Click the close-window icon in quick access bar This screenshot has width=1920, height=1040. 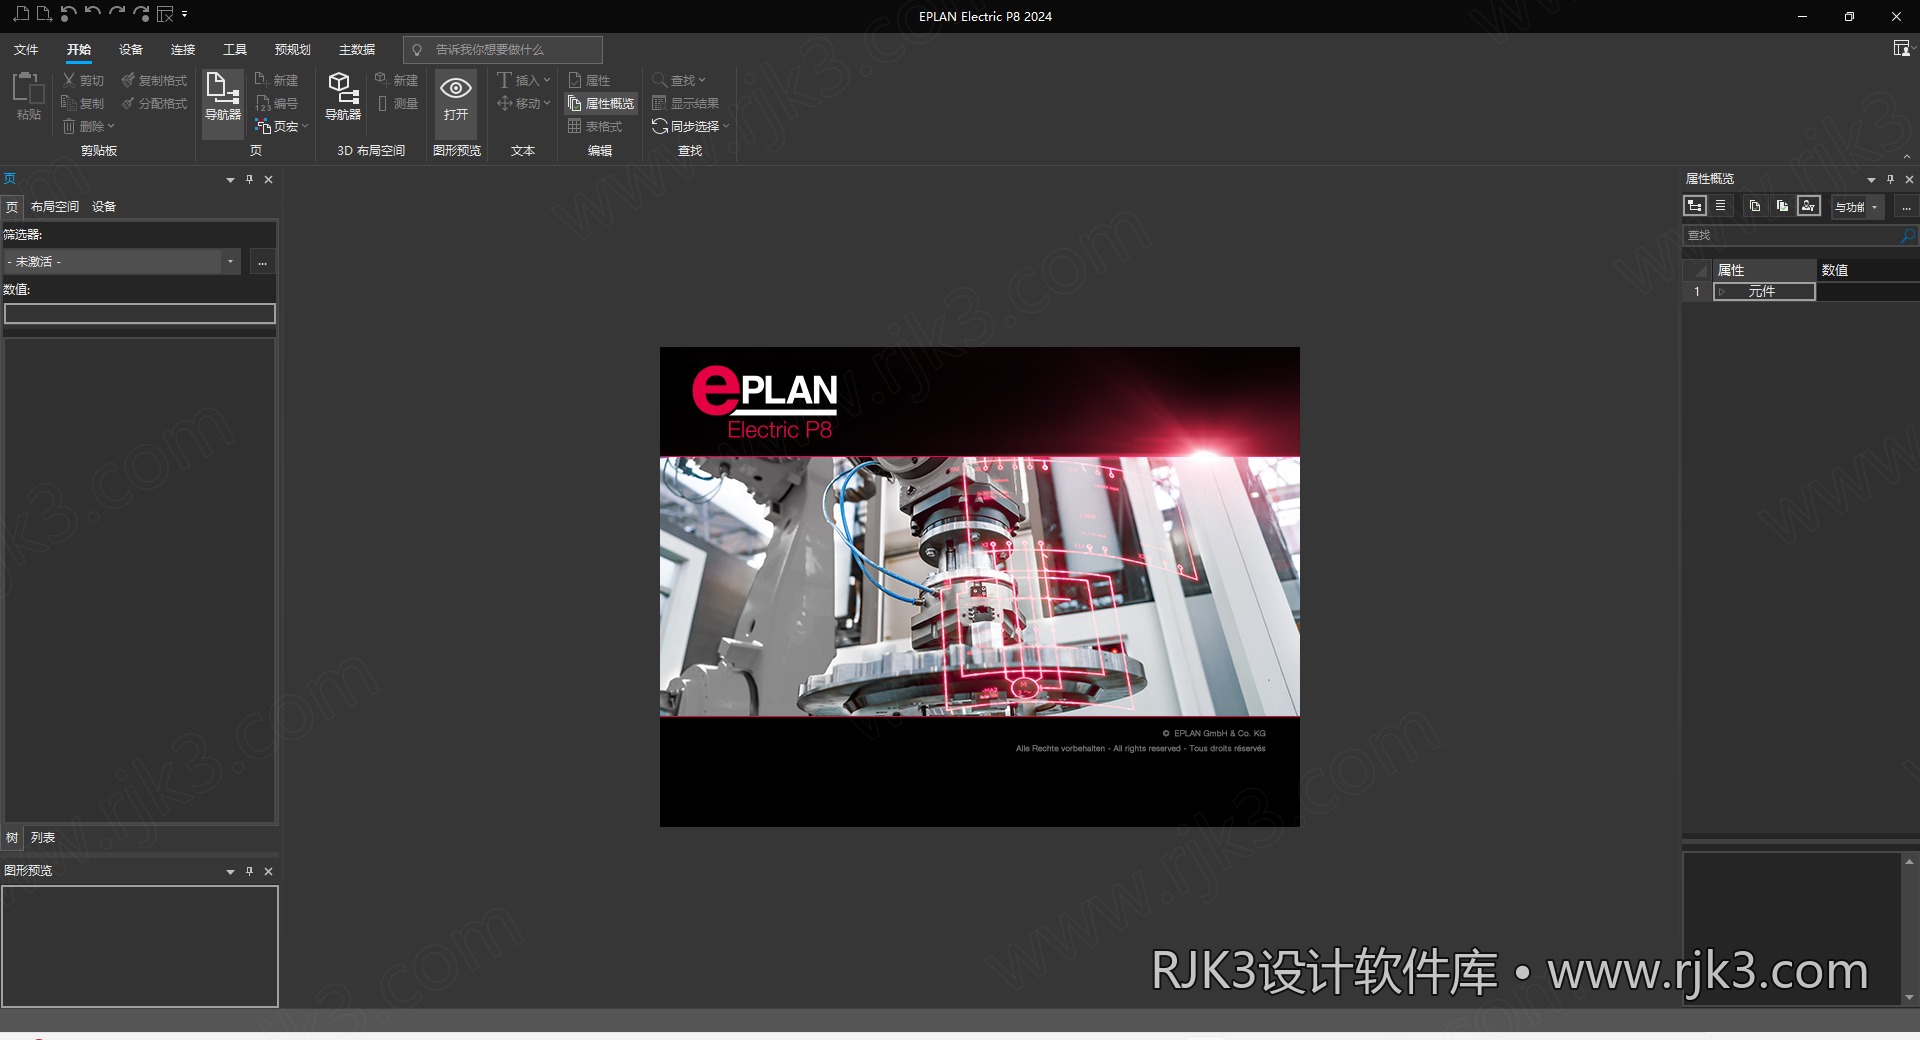166,14
